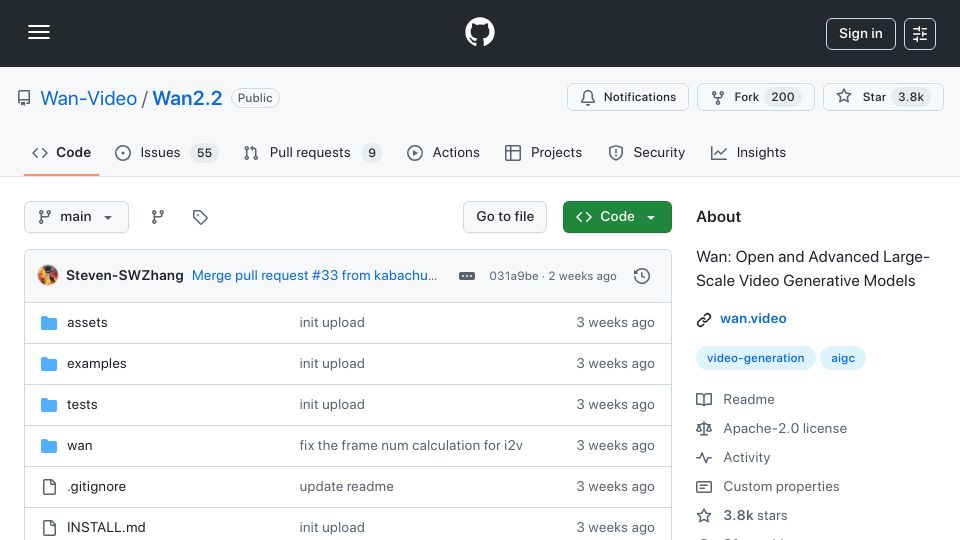Open the Pull requests tab
The image size is (960, 540).
(x=312, y=152)
